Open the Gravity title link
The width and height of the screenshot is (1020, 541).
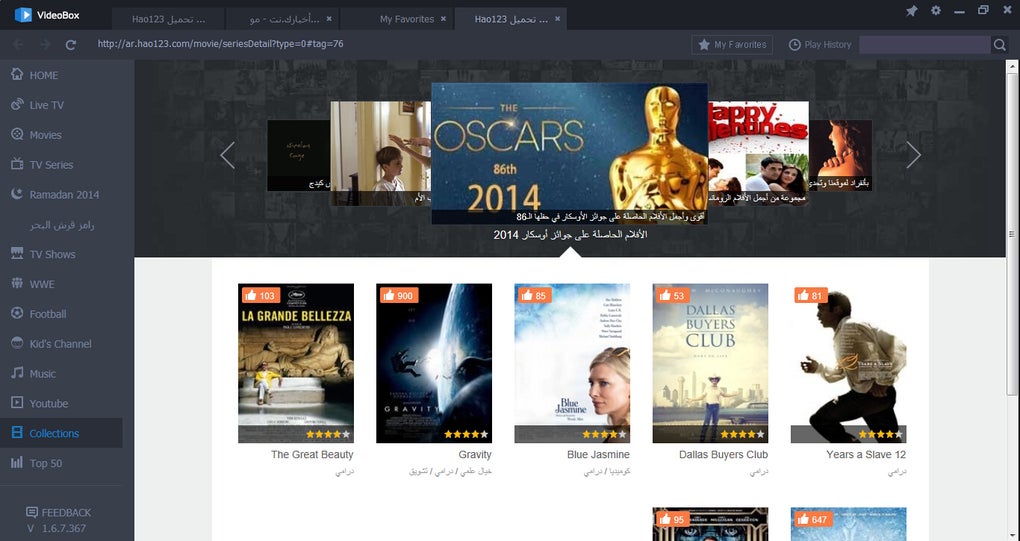coord(475,455)
